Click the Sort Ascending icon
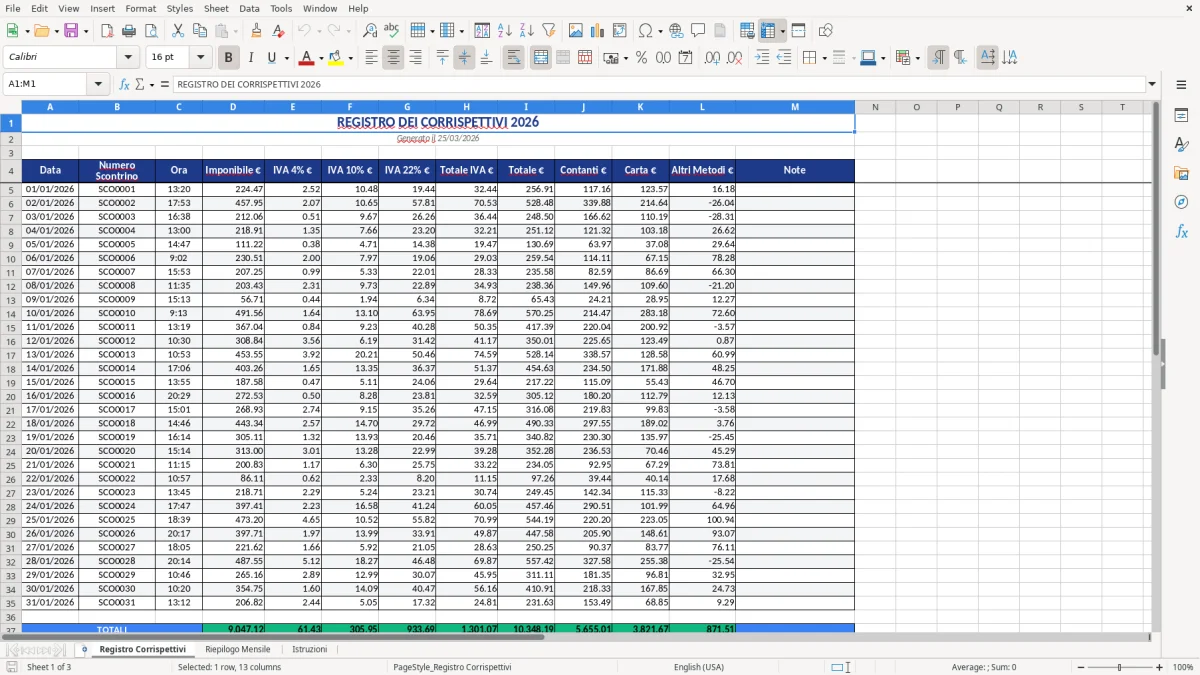The image size is (1200, 675). click(x=505, y=31)
